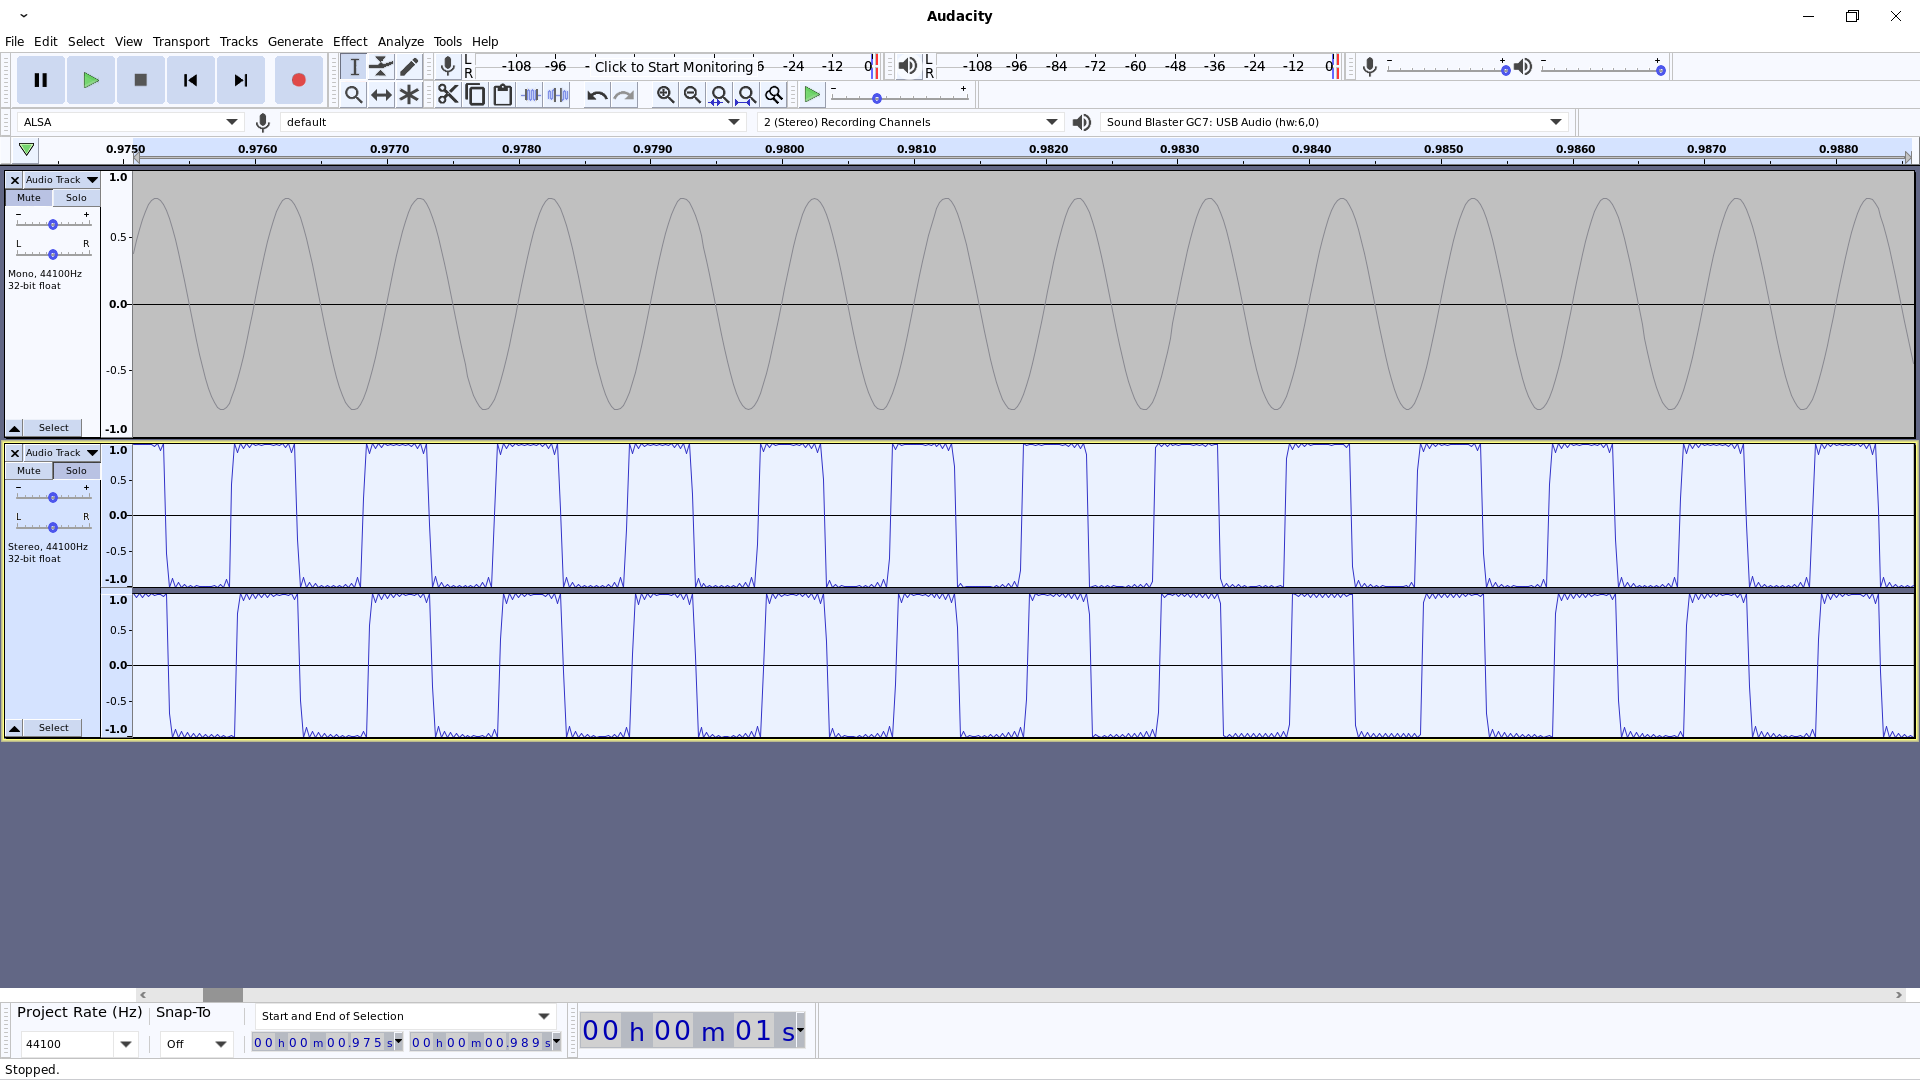
Task: Click the Zoom Toggle icon
Action: point(773,95)
